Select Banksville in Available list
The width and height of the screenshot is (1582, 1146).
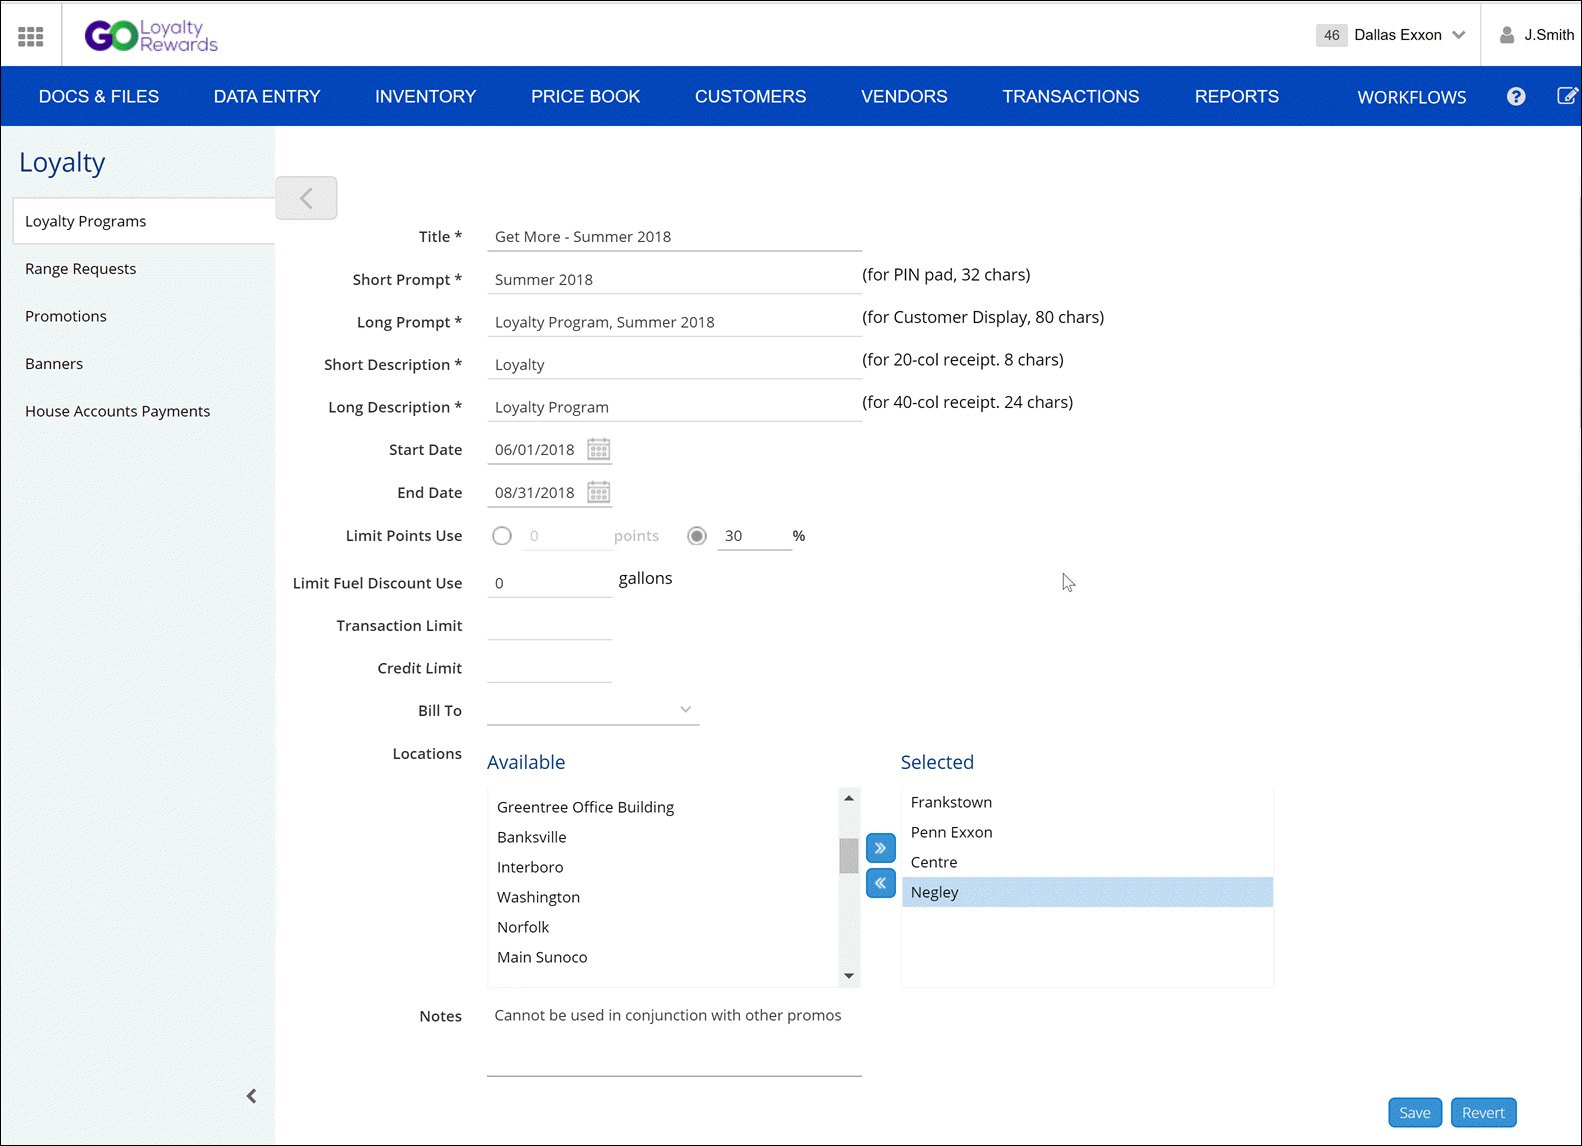tap(663, 837)
